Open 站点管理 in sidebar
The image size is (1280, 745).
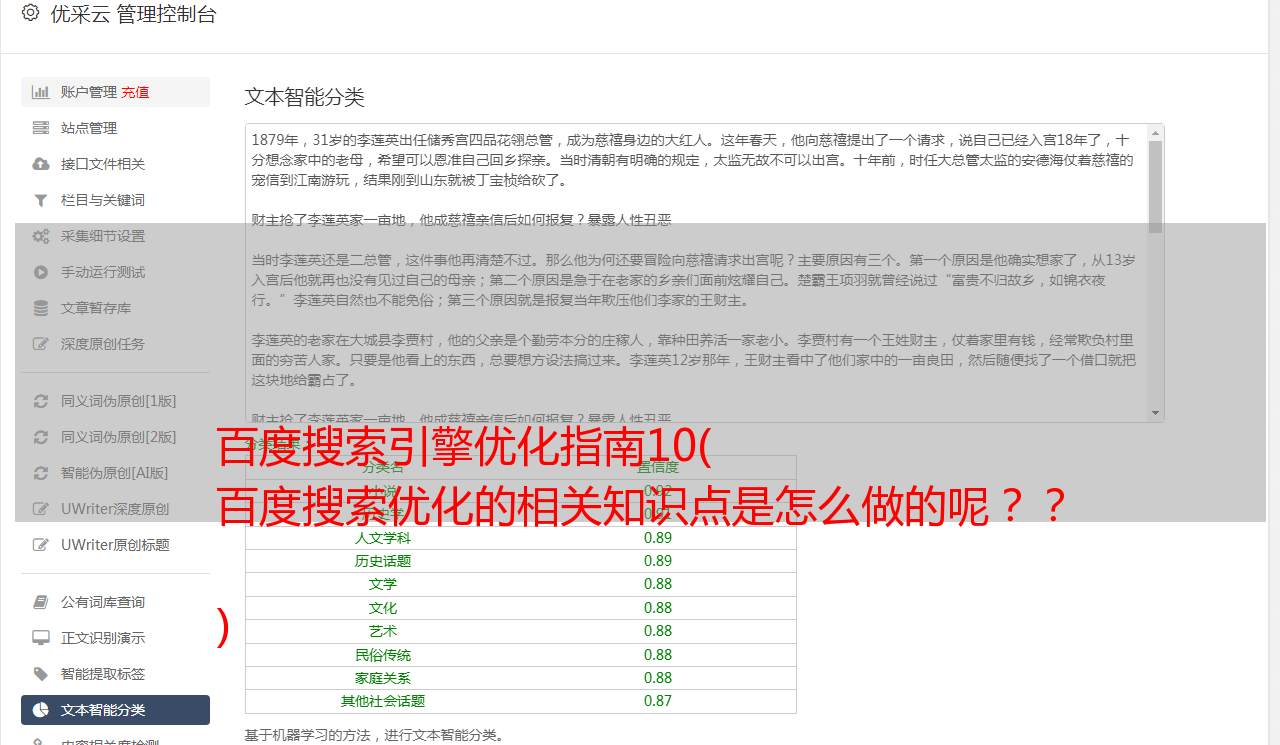(115, 128)
